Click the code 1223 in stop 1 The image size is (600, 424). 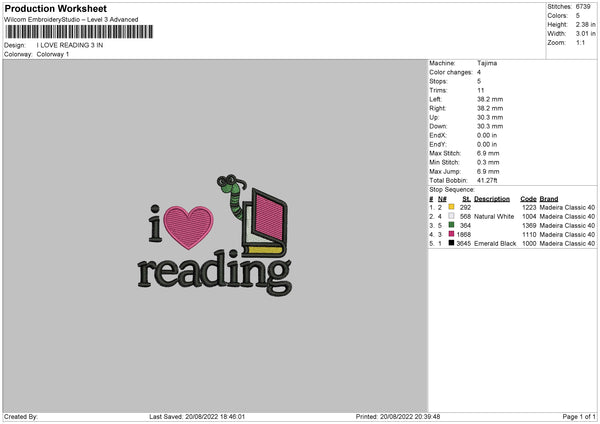click(529, 207)
